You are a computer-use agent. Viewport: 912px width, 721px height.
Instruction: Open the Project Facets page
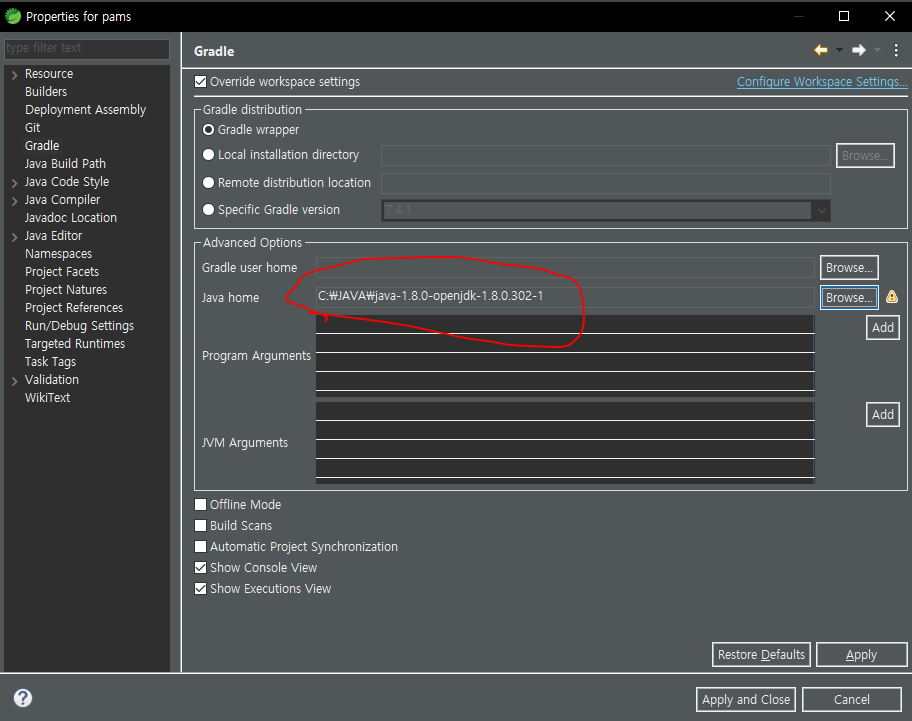[x=62, y=272]
